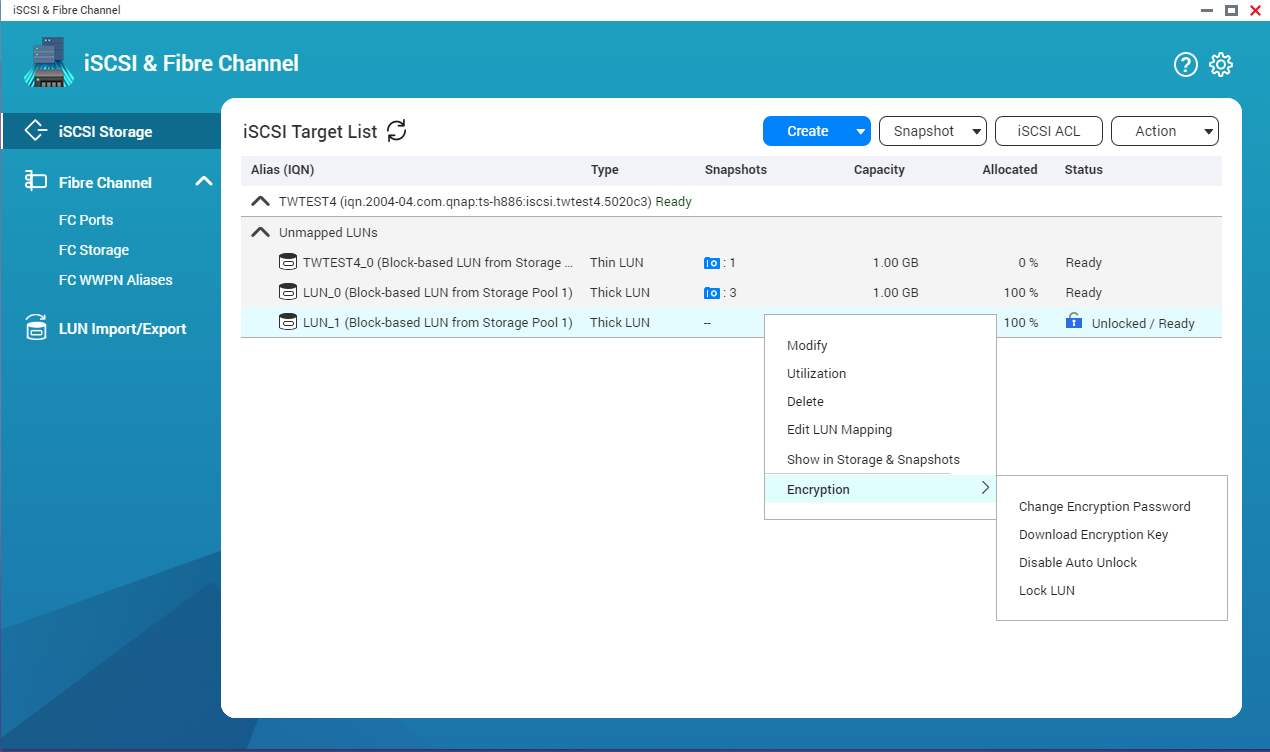The width and height of the screenshot is (1270, 752).
Task: Click the 'Thin LUN' type cell
Action: coord(617,262)
